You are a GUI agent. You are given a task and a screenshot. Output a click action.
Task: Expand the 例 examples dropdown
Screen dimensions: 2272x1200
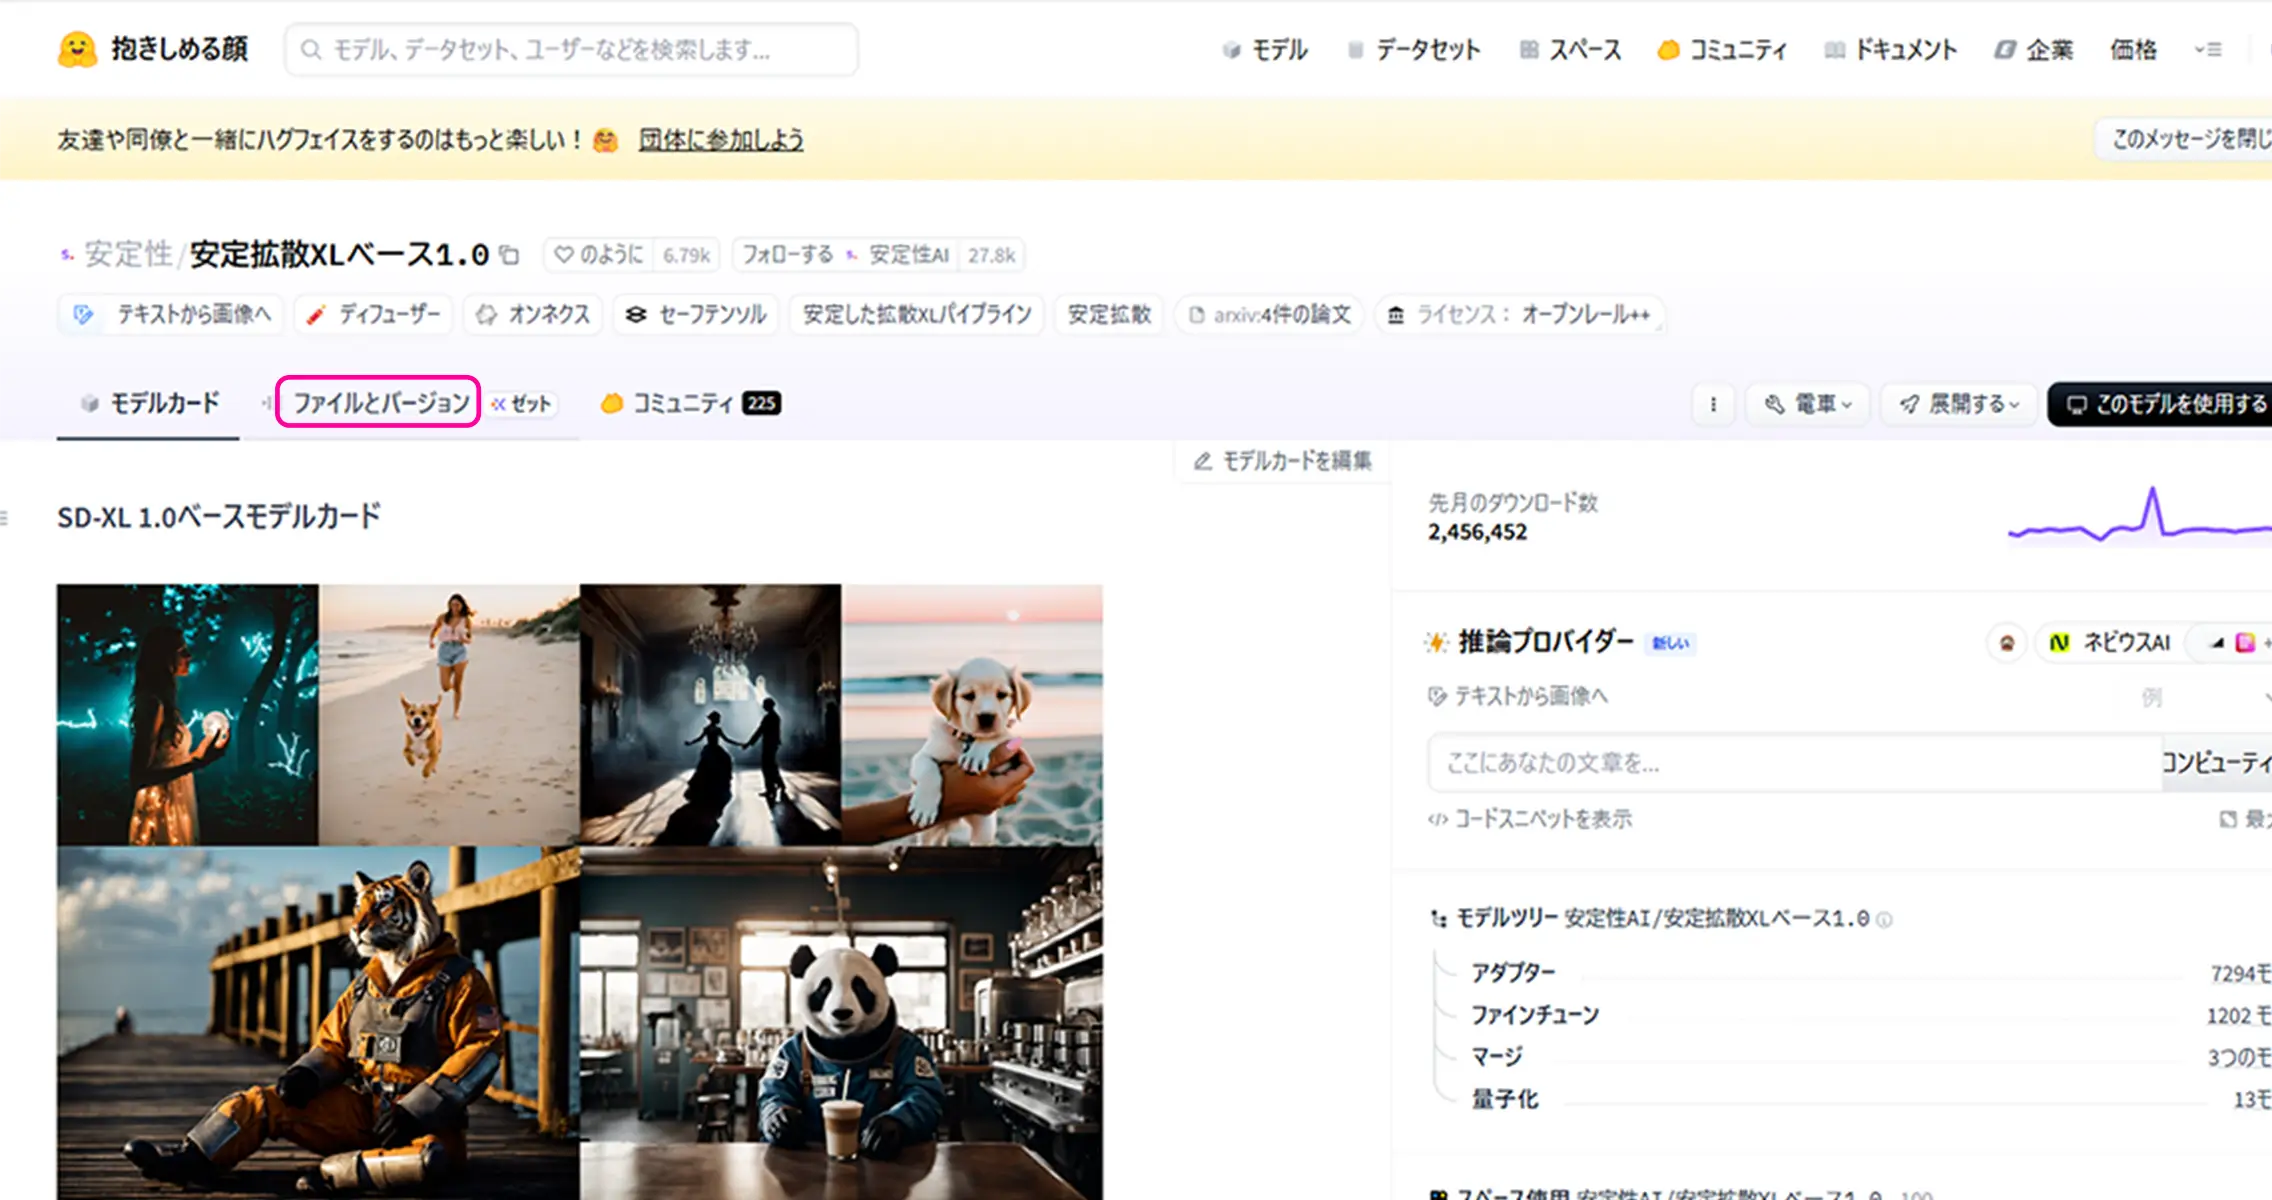click(2205, 697)
